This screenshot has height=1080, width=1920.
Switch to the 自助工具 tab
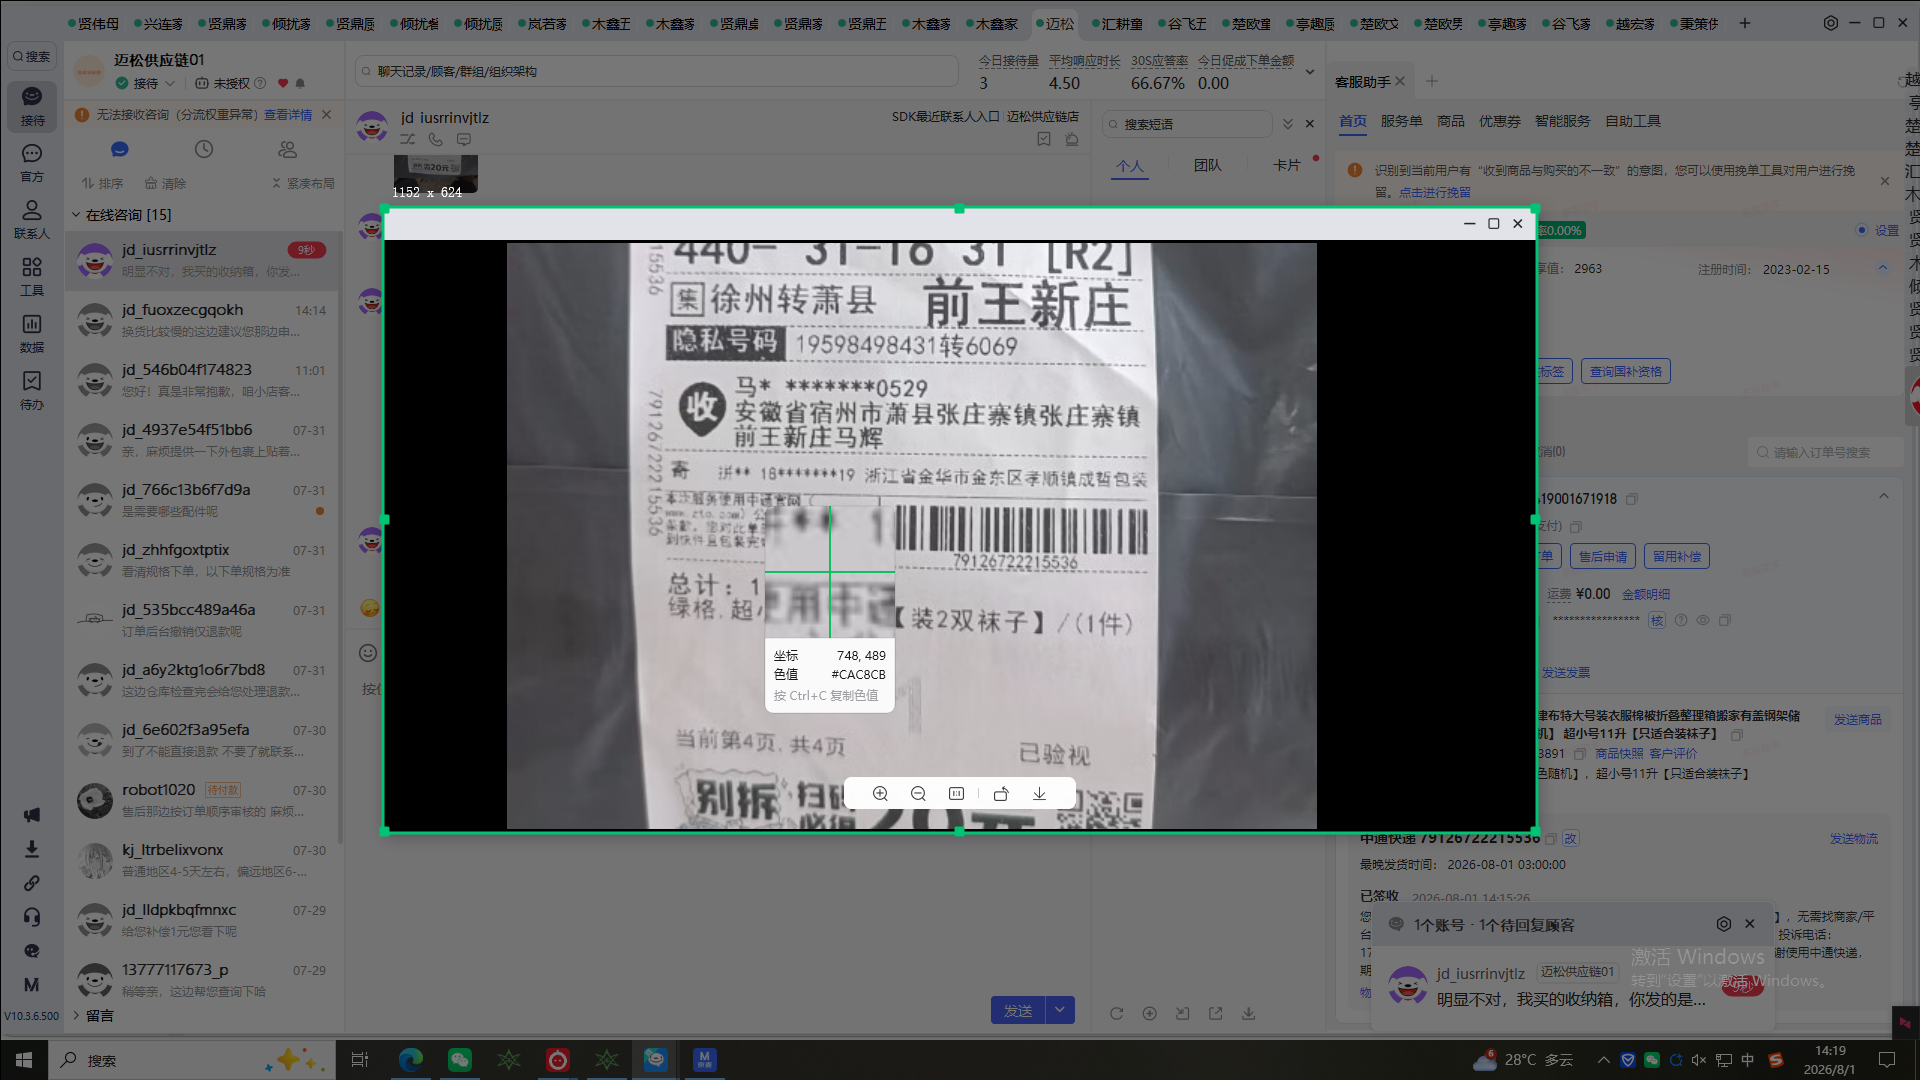click(1632, 121)
